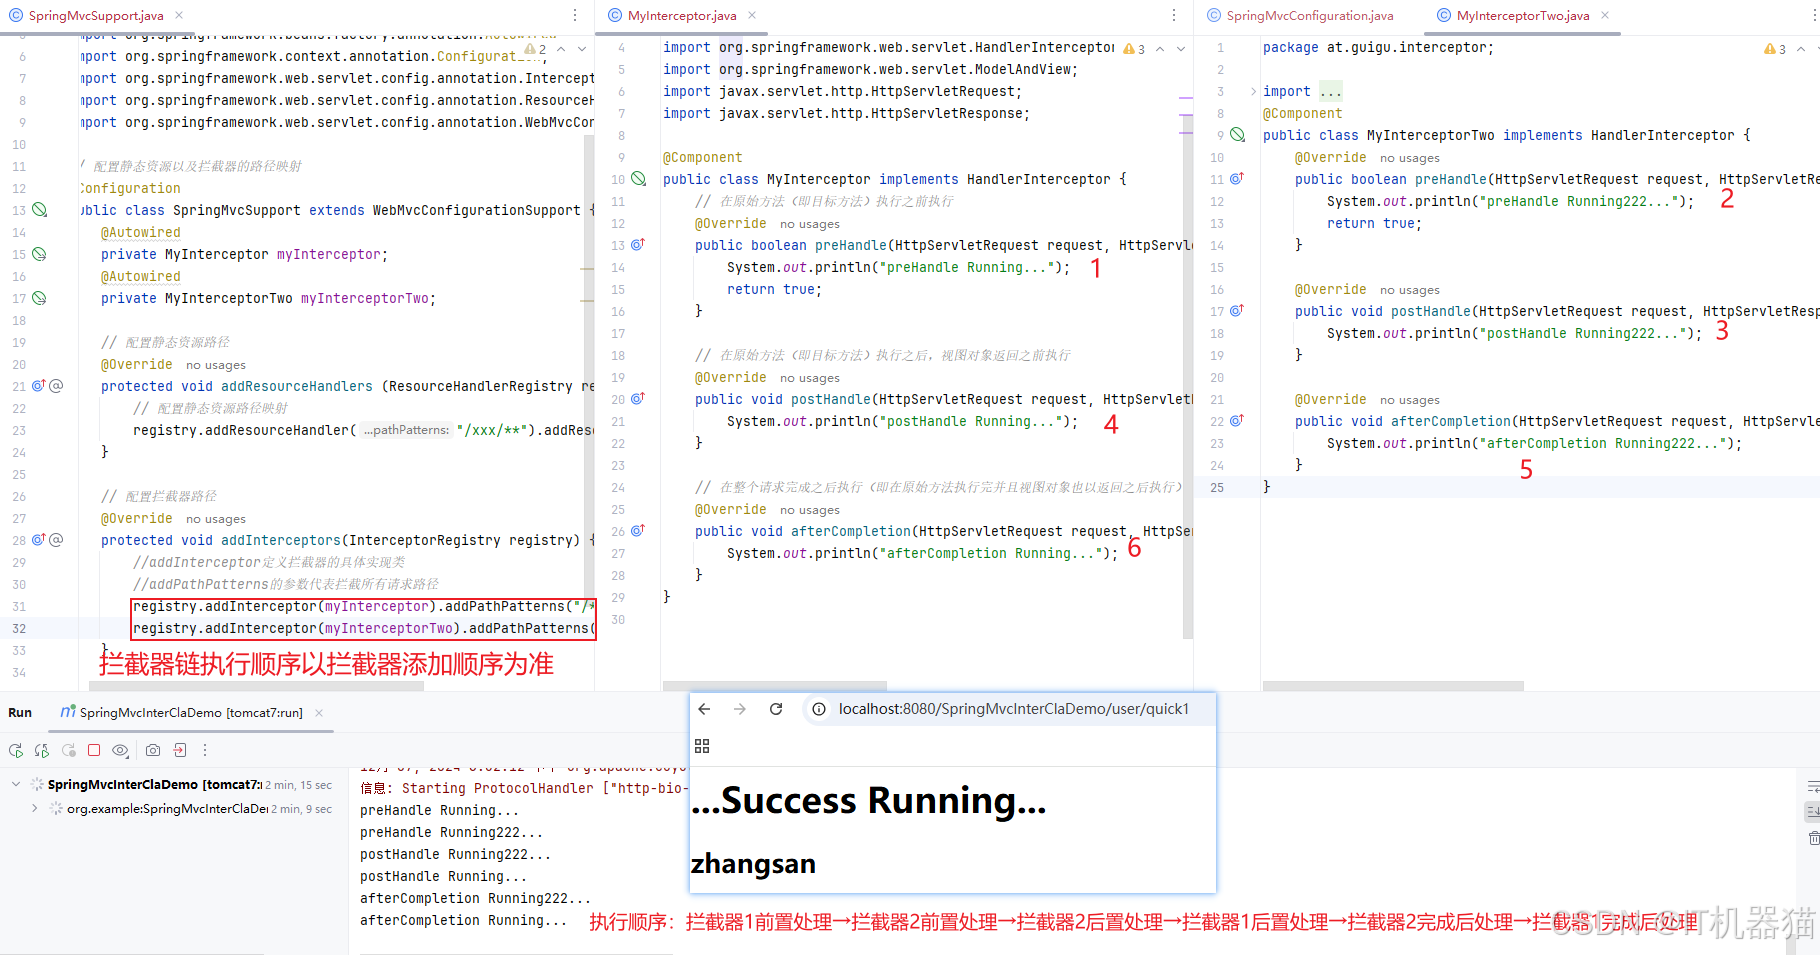Viewport: 1820px width, 955px height.
Task: Click the camera thread dump icon
Action: click(153, 750)
